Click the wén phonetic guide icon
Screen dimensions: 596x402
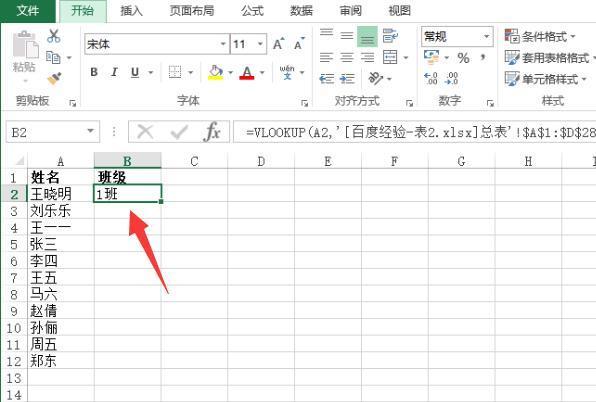(287, 72)
